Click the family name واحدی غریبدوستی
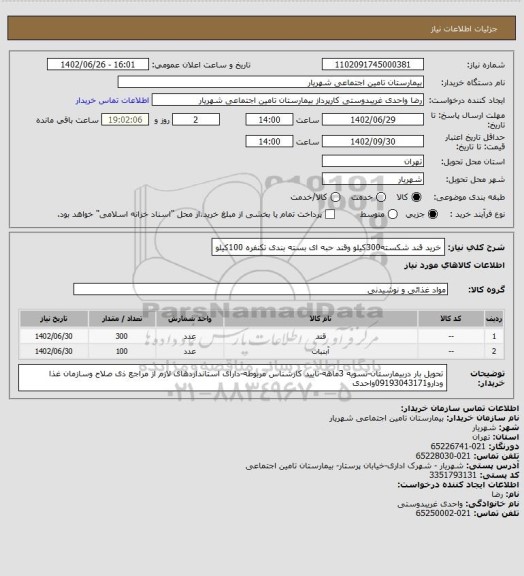Screen dimensions: 524x576 [x=430, y=504]
